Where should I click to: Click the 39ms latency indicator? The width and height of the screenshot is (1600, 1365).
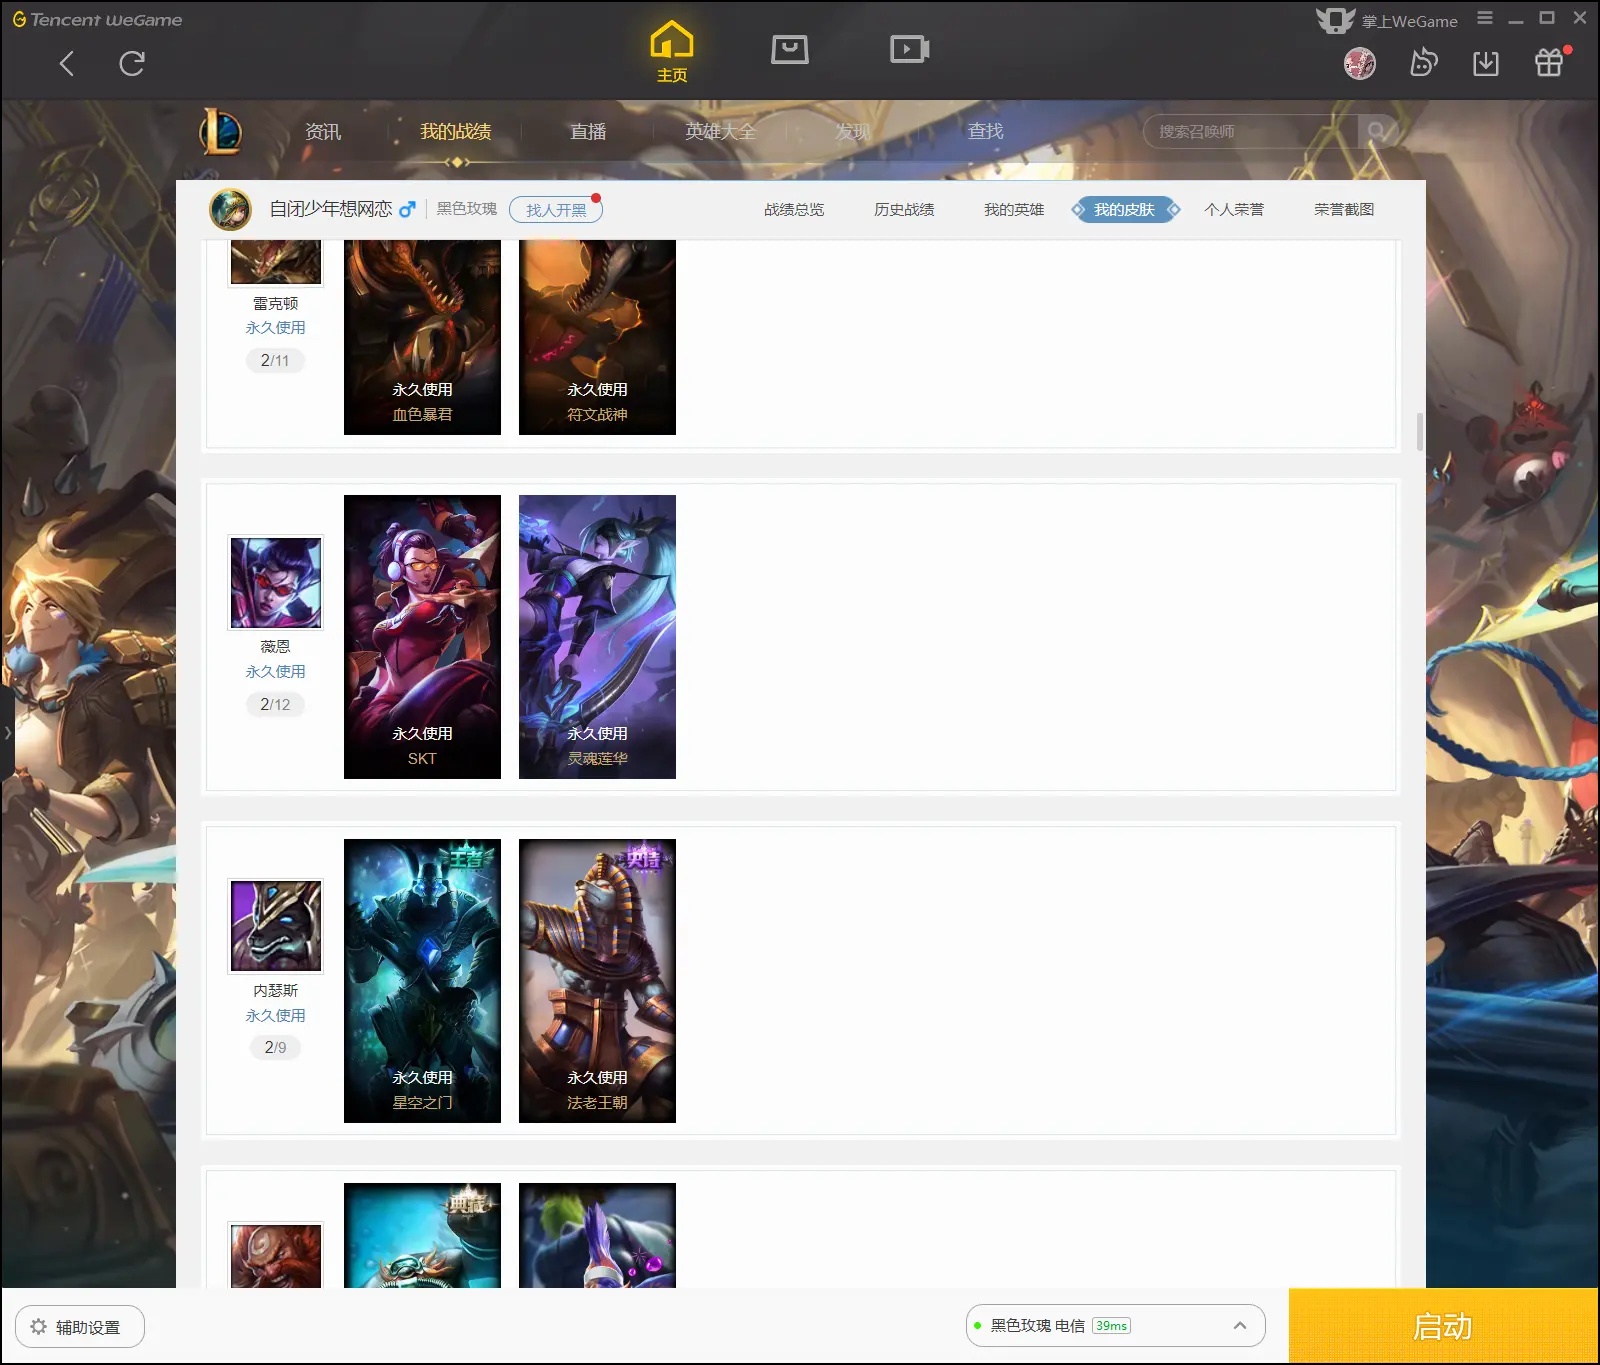coord(1111,1326)
